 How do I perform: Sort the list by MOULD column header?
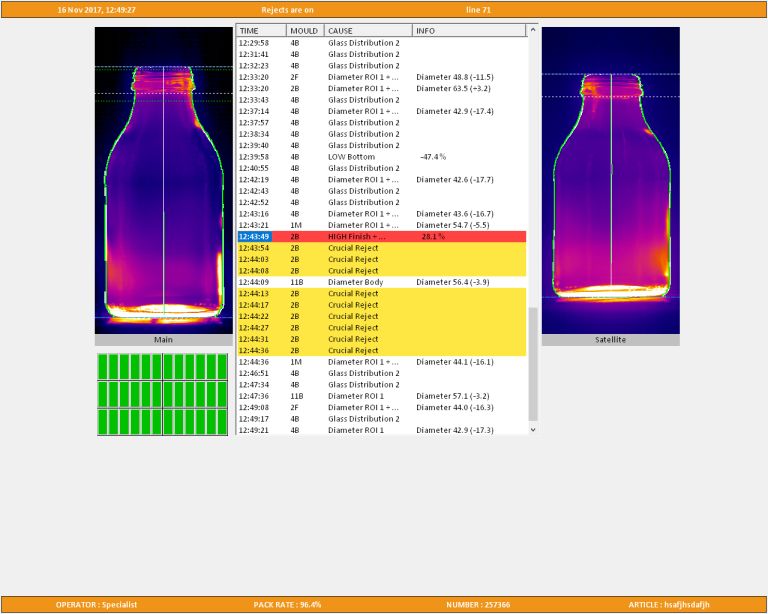tap(305, 31)
